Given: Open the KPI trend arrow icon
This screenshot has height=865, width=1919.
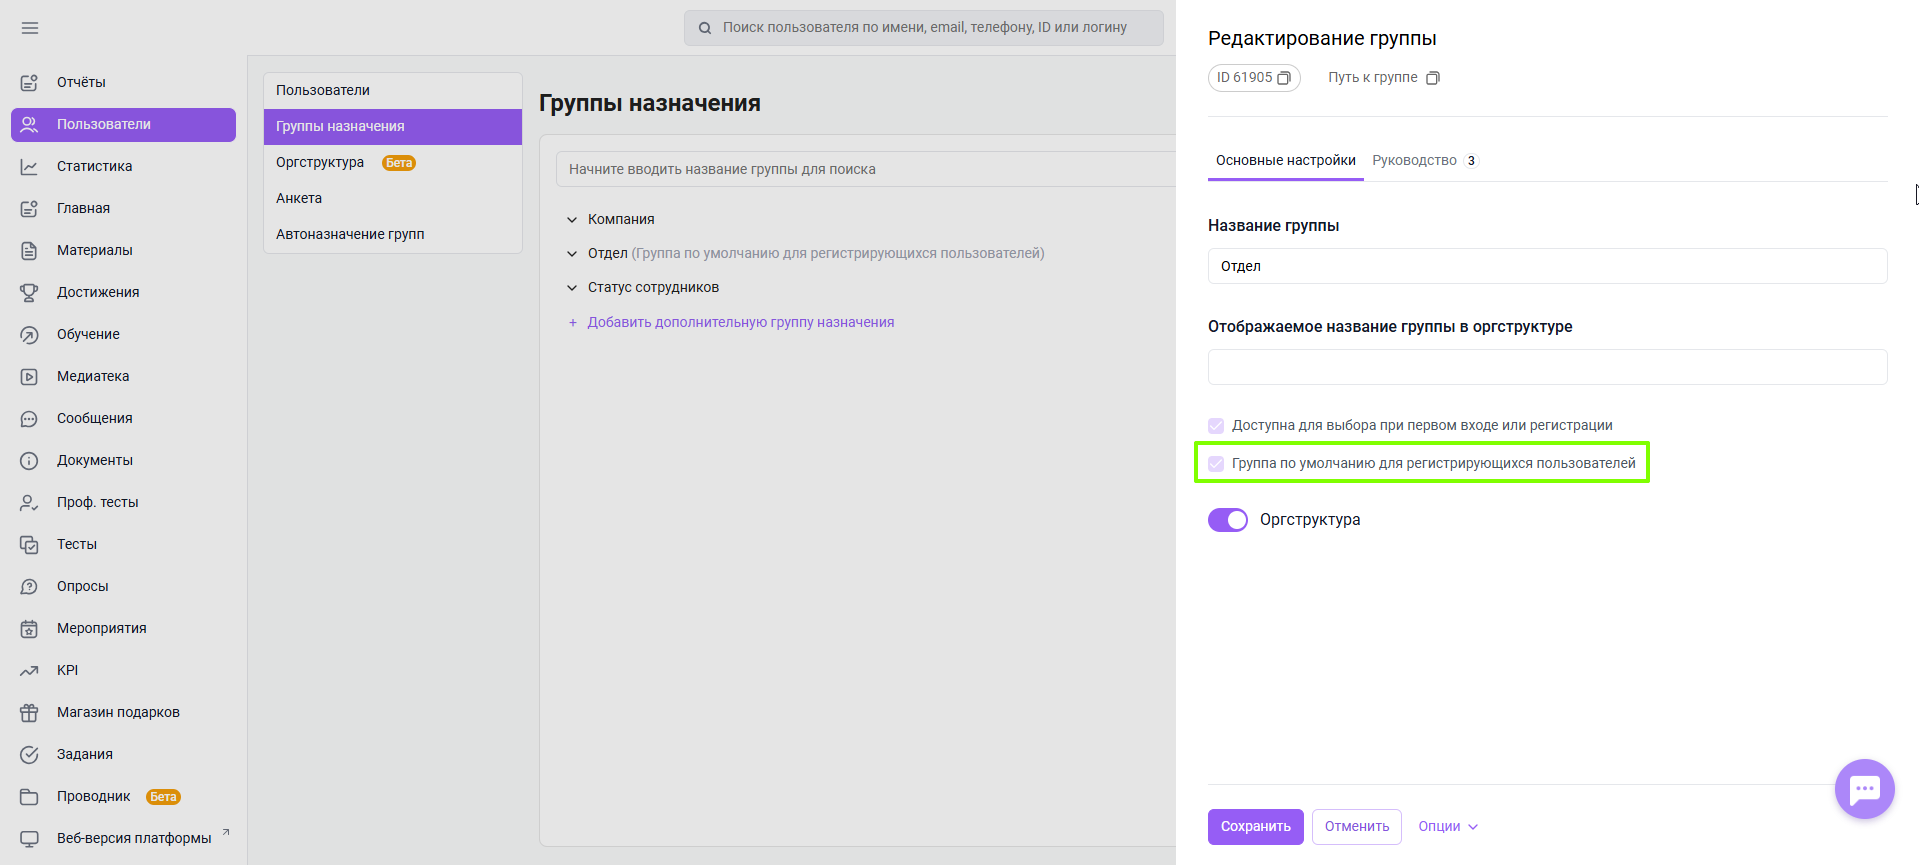Looking at the screenshot, I should click(x=29, y=670).
